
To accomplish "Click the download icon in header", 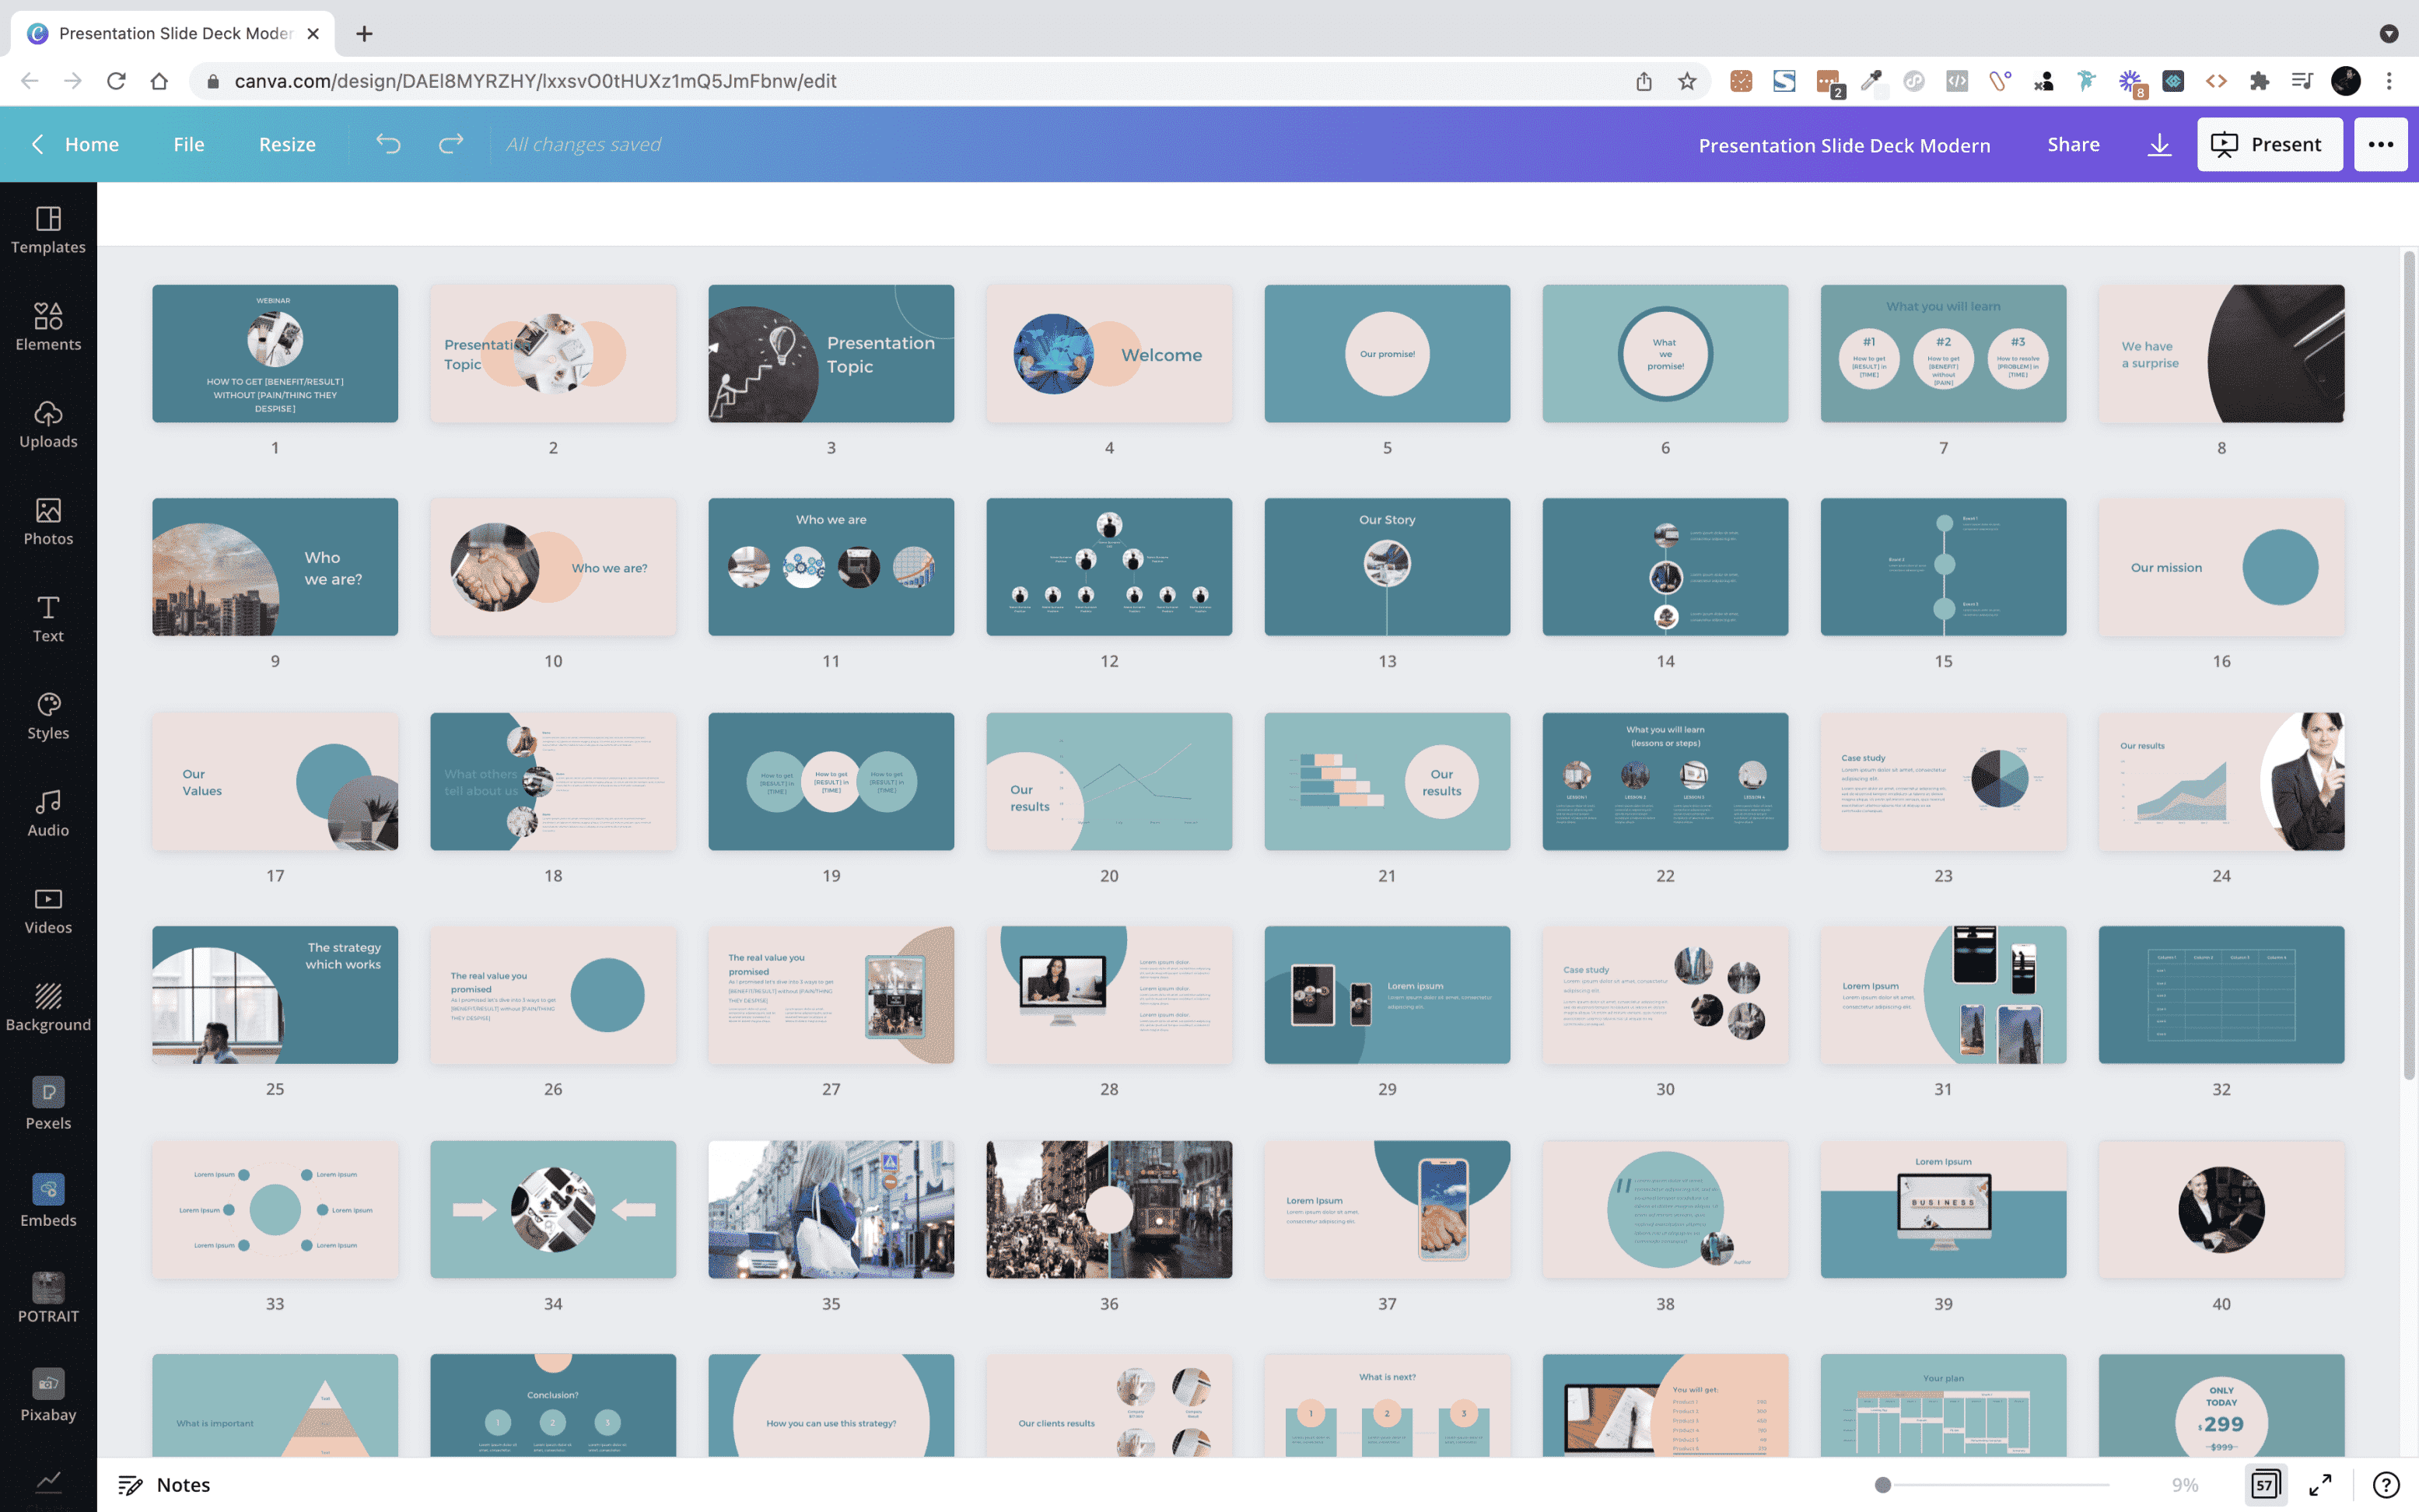I will point(2159,144).
